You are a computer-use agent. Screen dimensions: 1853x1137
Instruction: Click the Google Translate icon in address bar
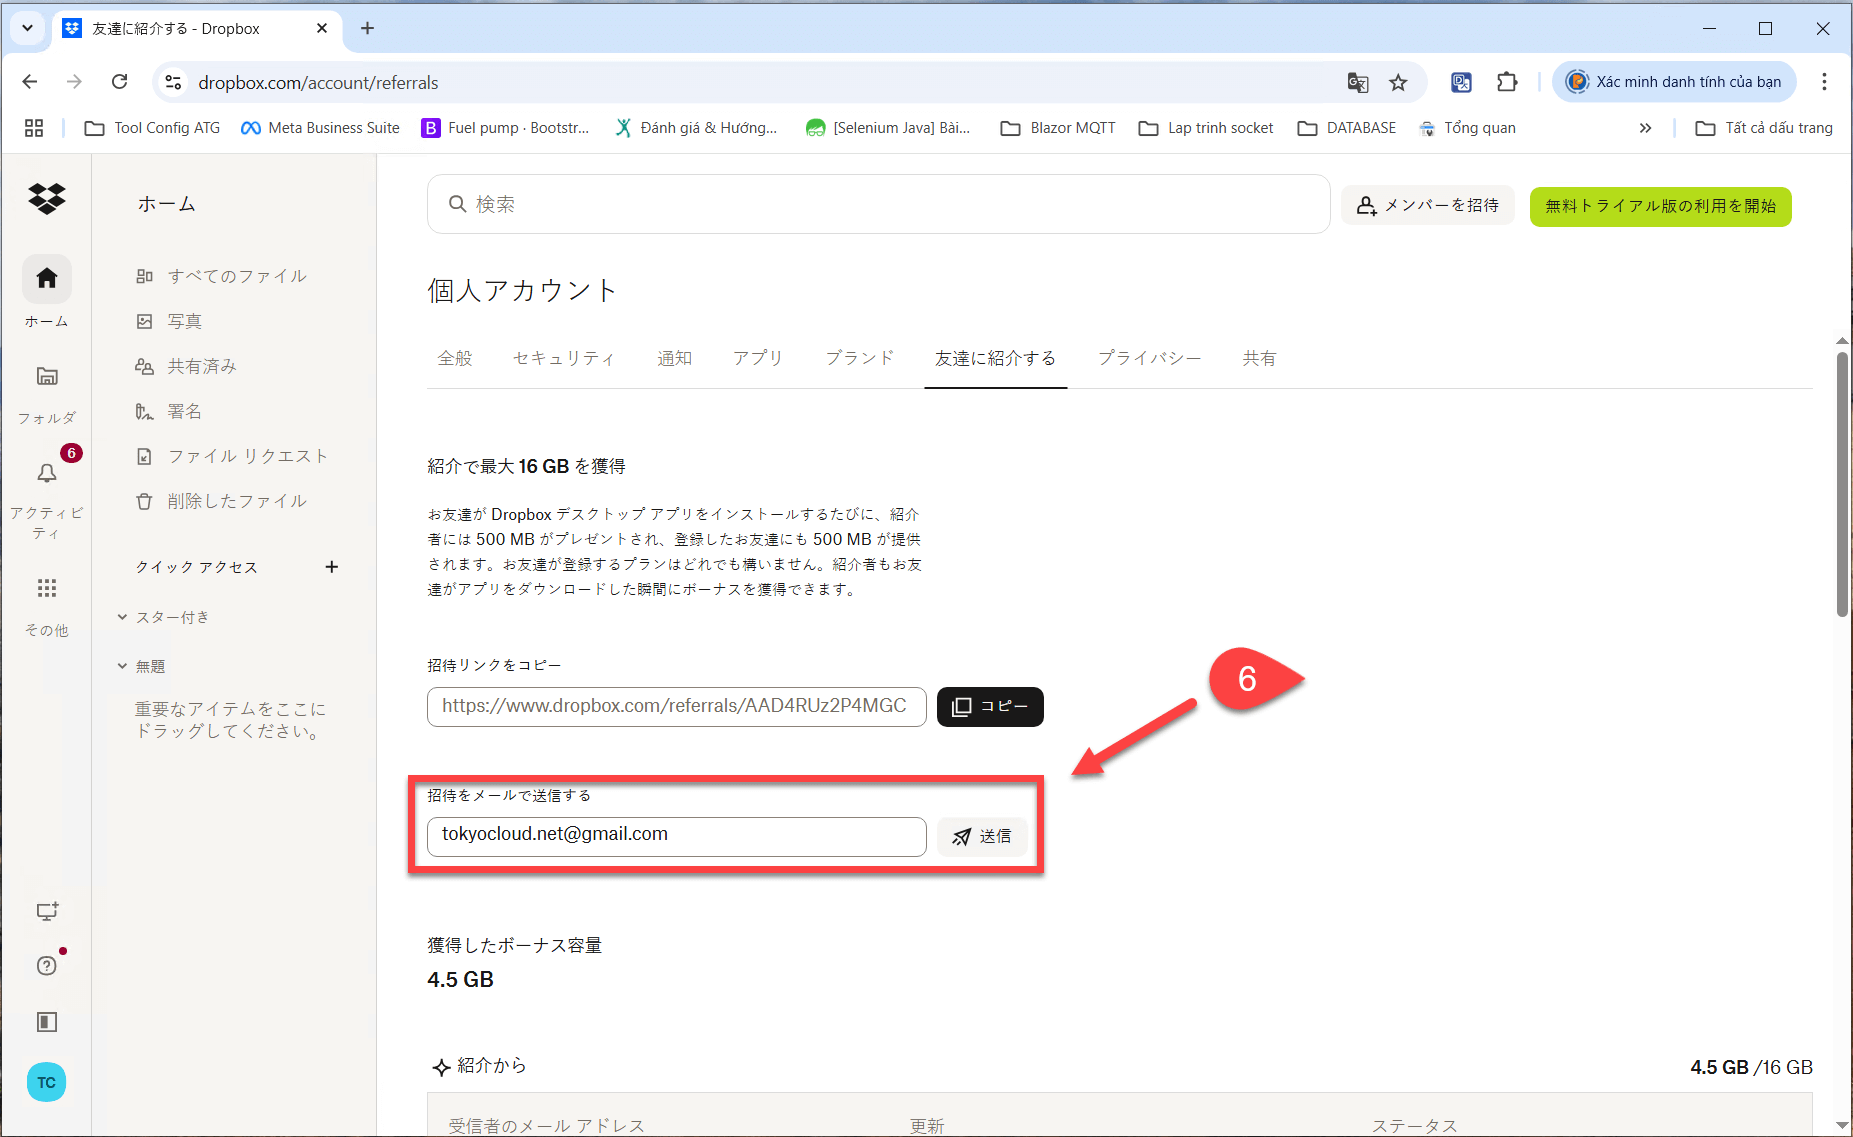[x=1358, y=83]
